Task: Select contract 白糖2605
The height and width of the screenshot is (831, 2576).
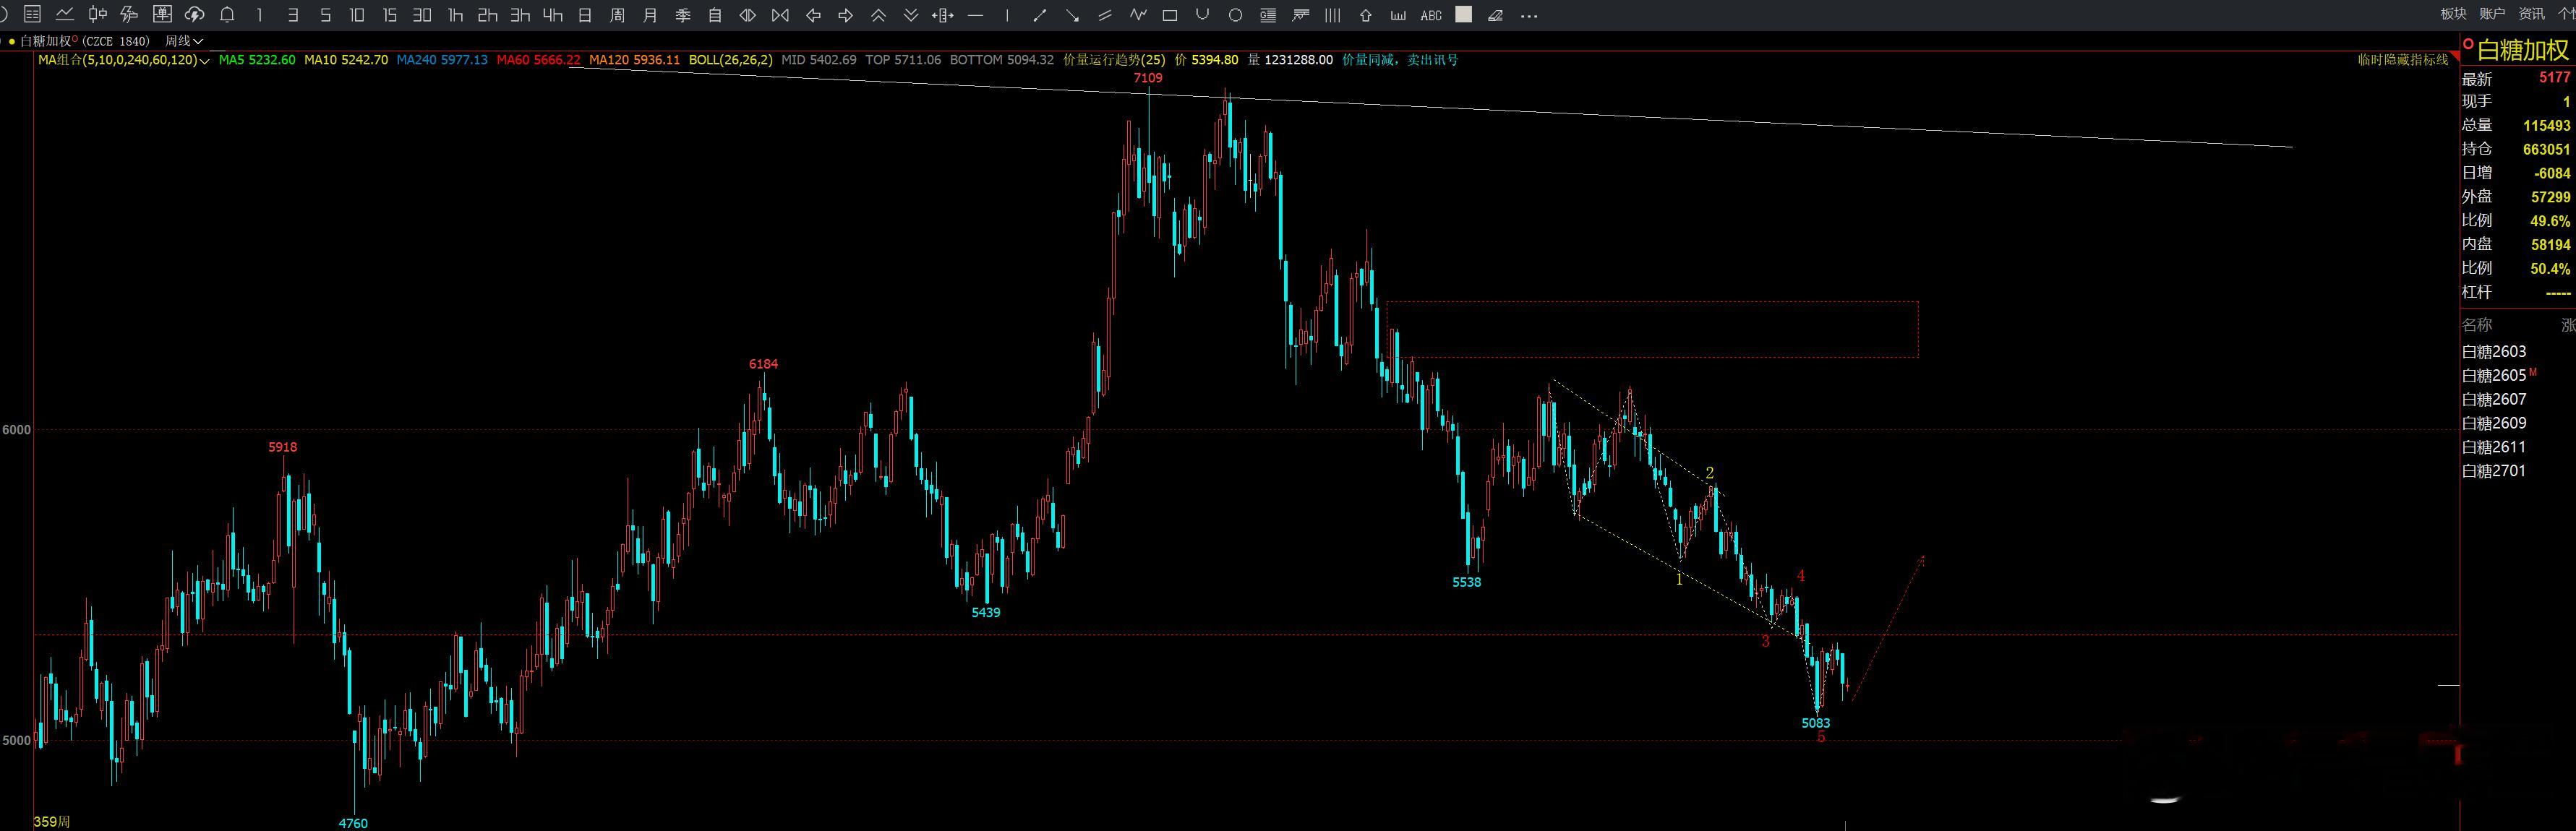Action: pyautogui.click(x=2493, y=376)
